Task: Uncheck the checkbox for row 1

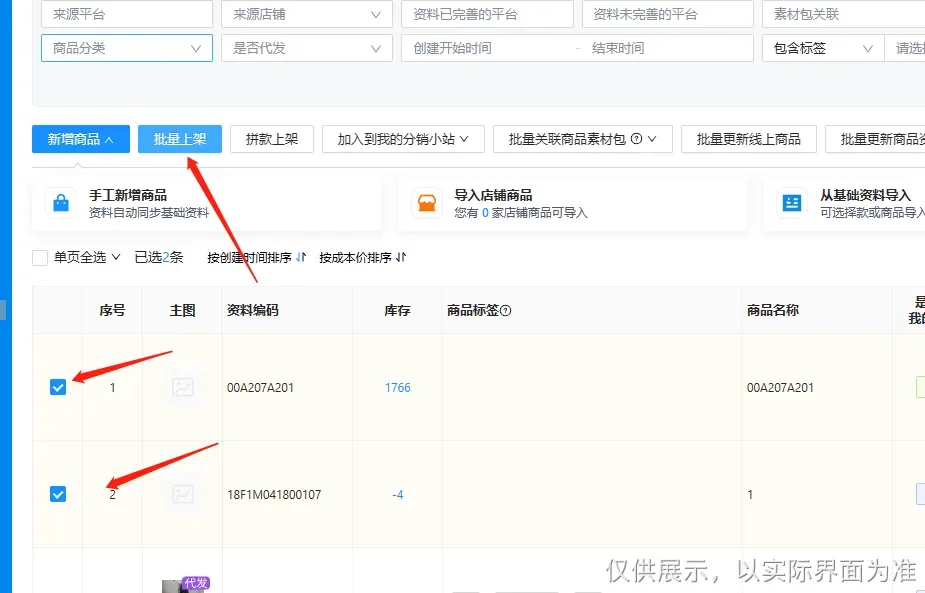Action: [58, 387]
